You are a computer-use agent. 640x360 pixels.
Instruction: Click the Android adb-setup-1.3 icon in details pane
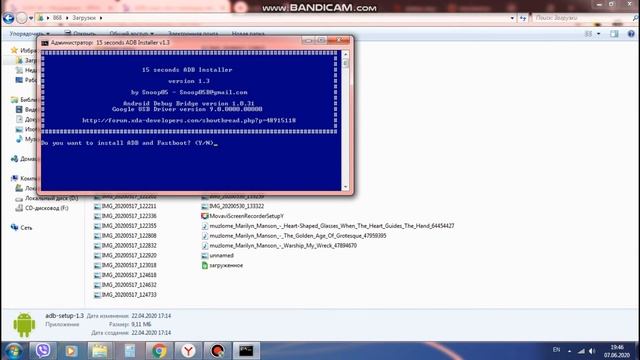24,325
